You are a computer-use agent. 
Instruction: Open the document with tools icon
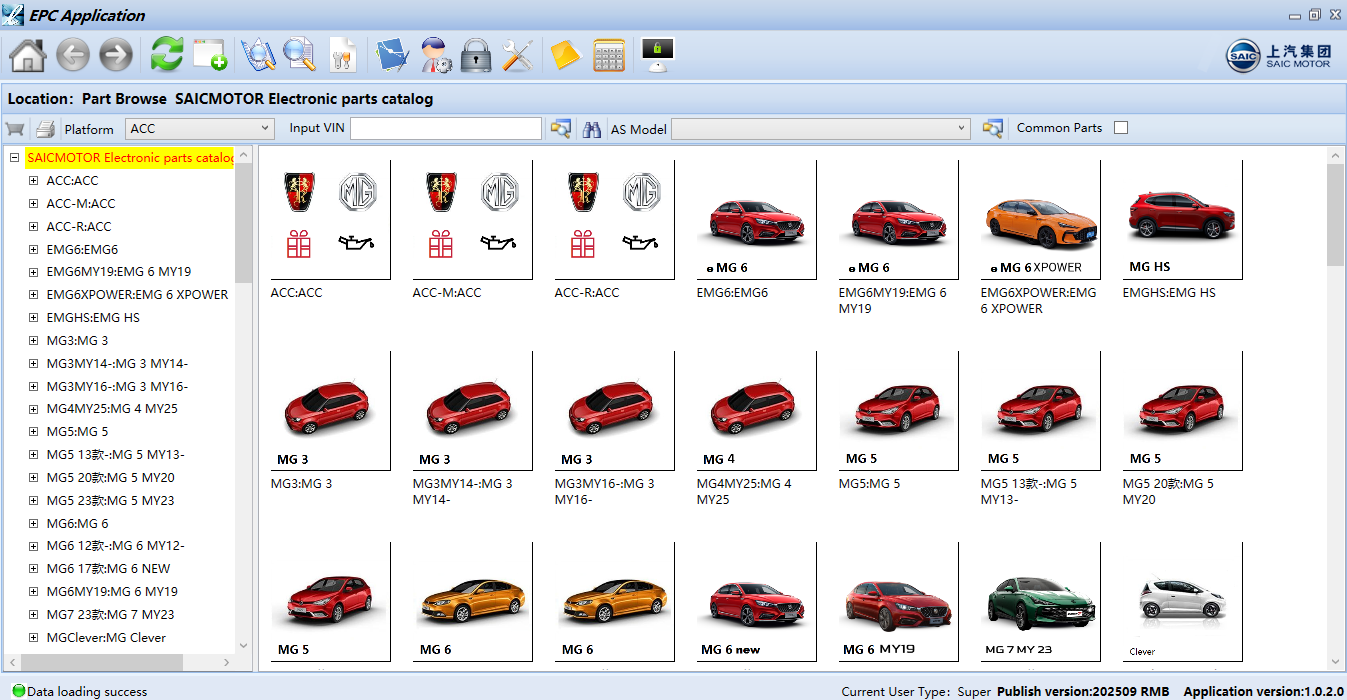coord(342,54)
